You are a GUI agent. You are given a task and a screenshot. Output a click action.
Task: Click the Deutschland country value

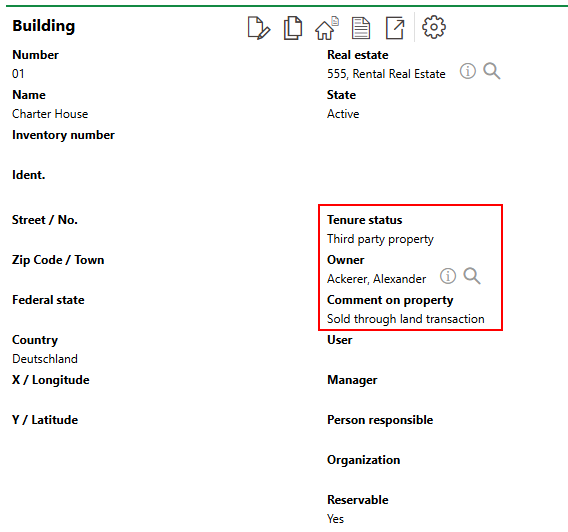click(x=45, y=359)
